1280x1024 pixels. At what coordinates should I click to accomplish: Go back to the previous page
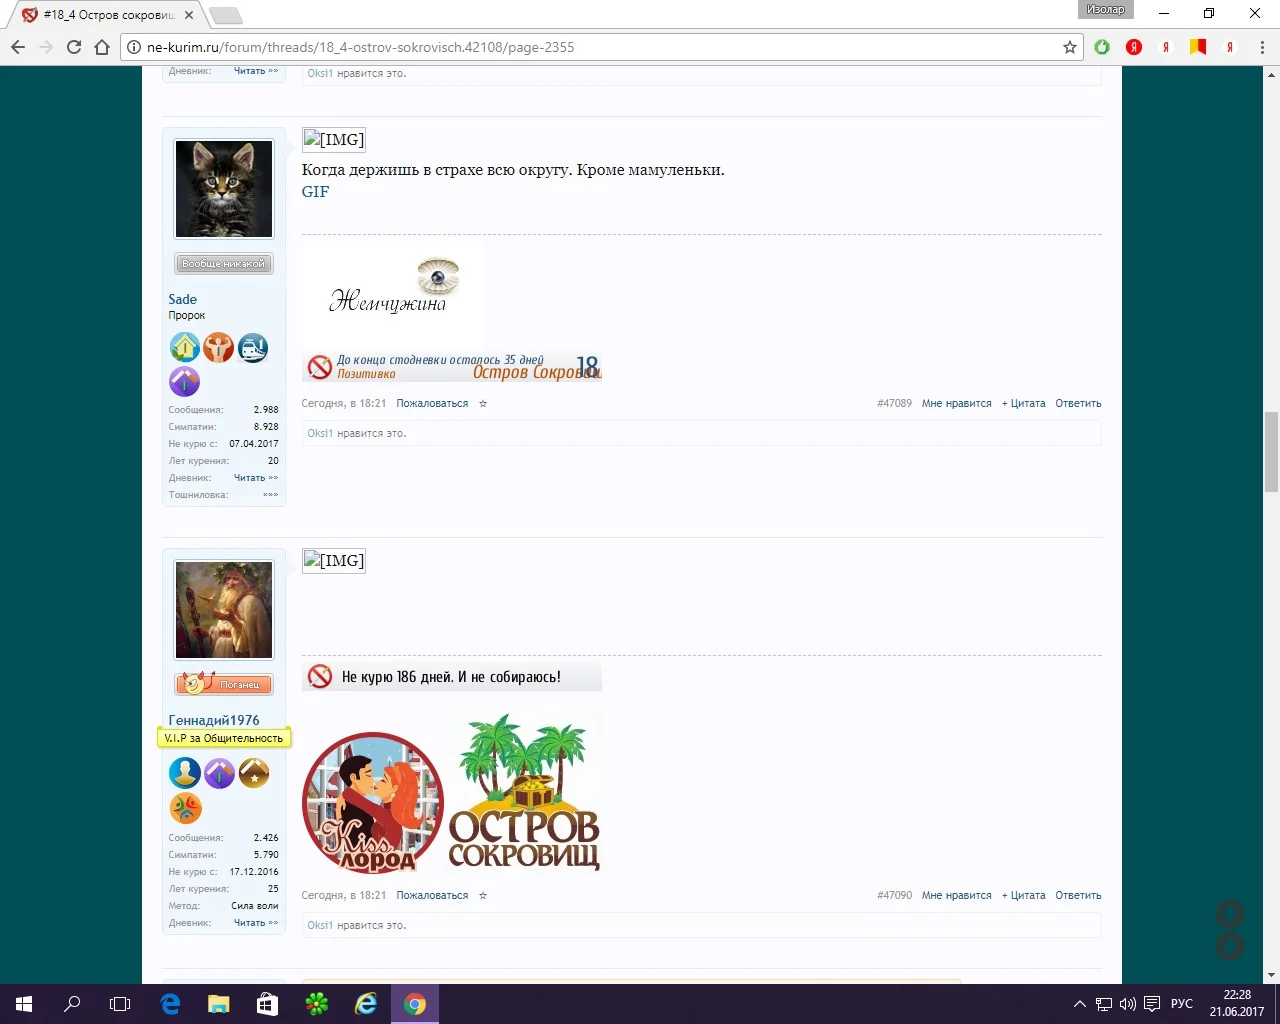[18, 47]
